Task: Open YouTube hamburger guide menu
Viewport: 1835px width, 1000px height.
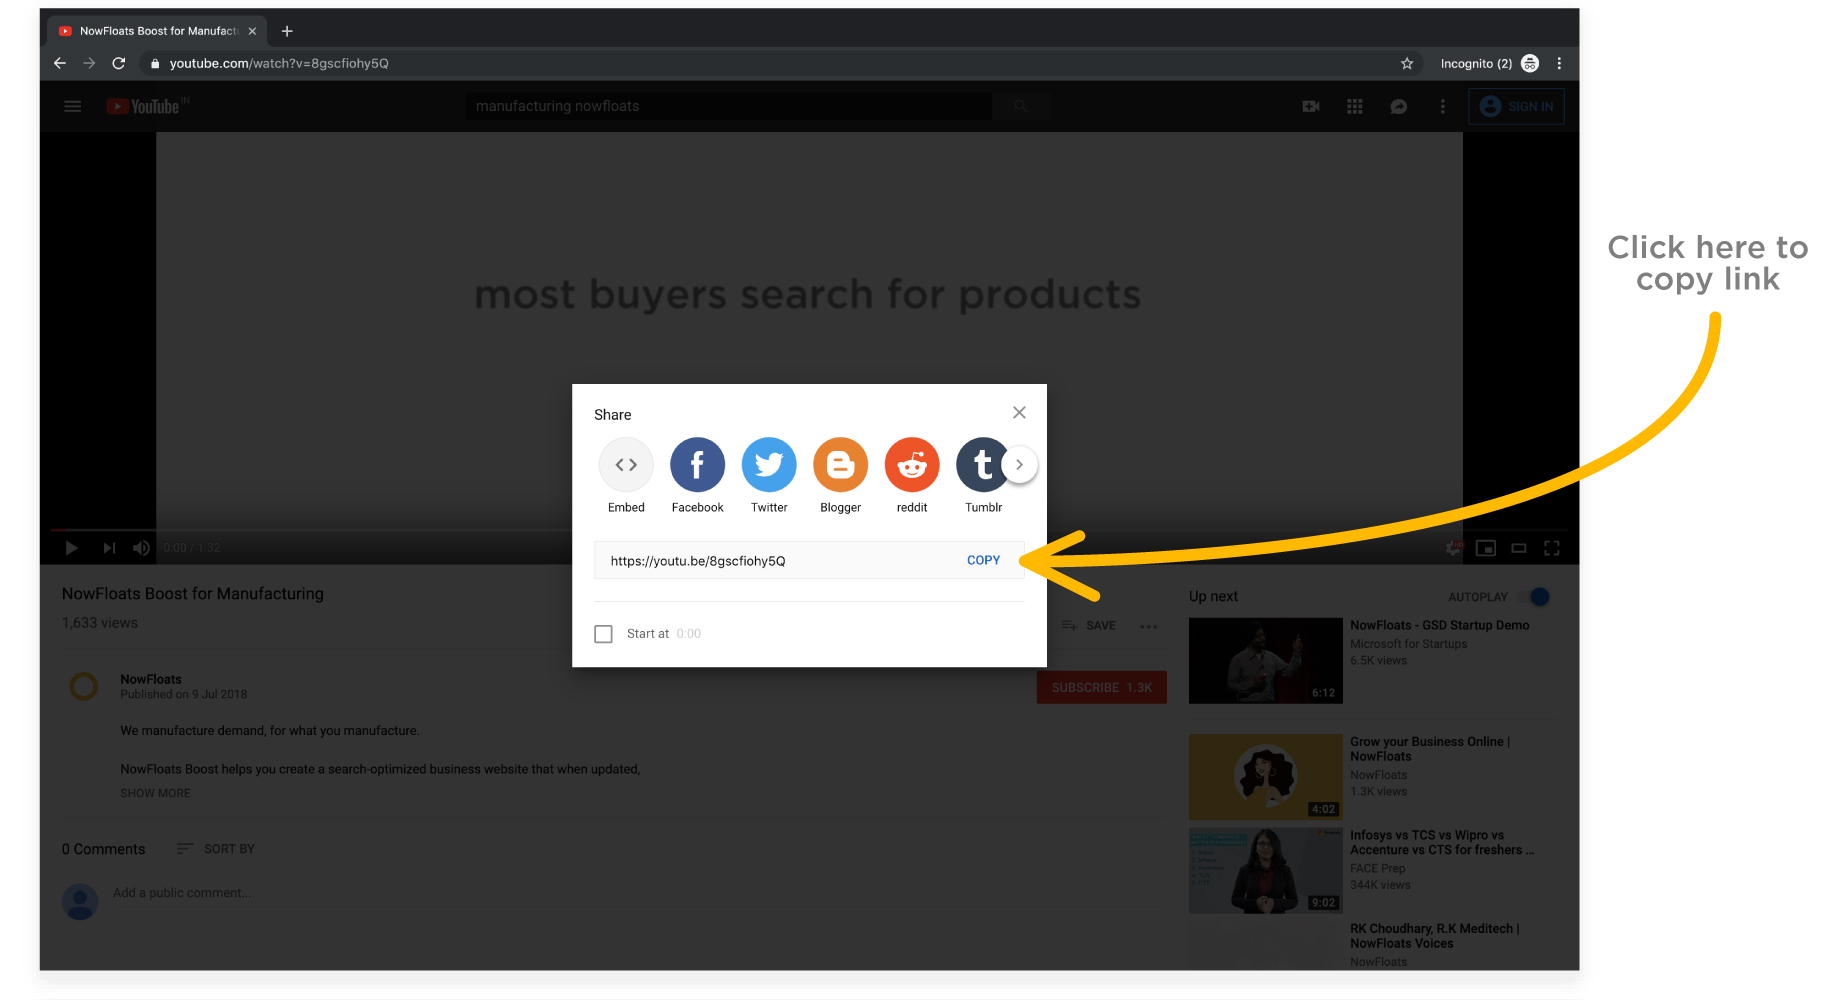Action: pyautogui.click(x=72, y=106)
